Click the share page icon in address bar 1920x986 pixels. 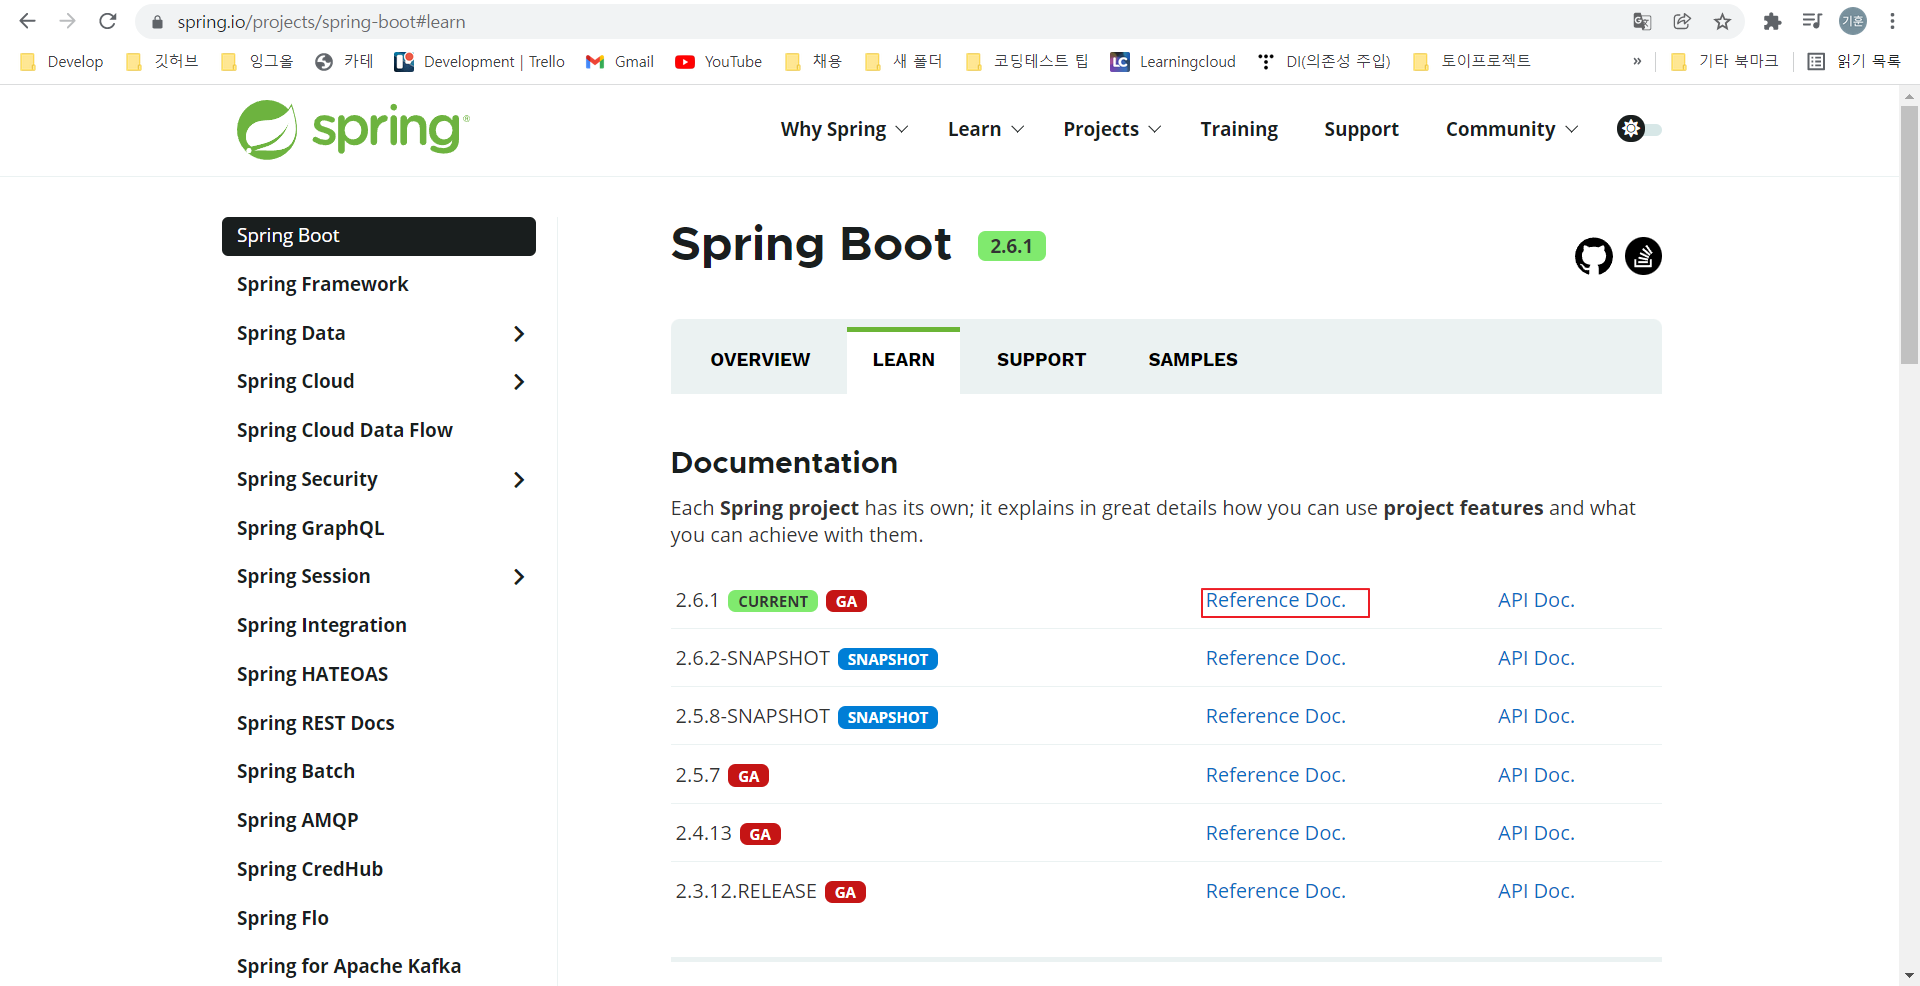tap(1682, 21)
